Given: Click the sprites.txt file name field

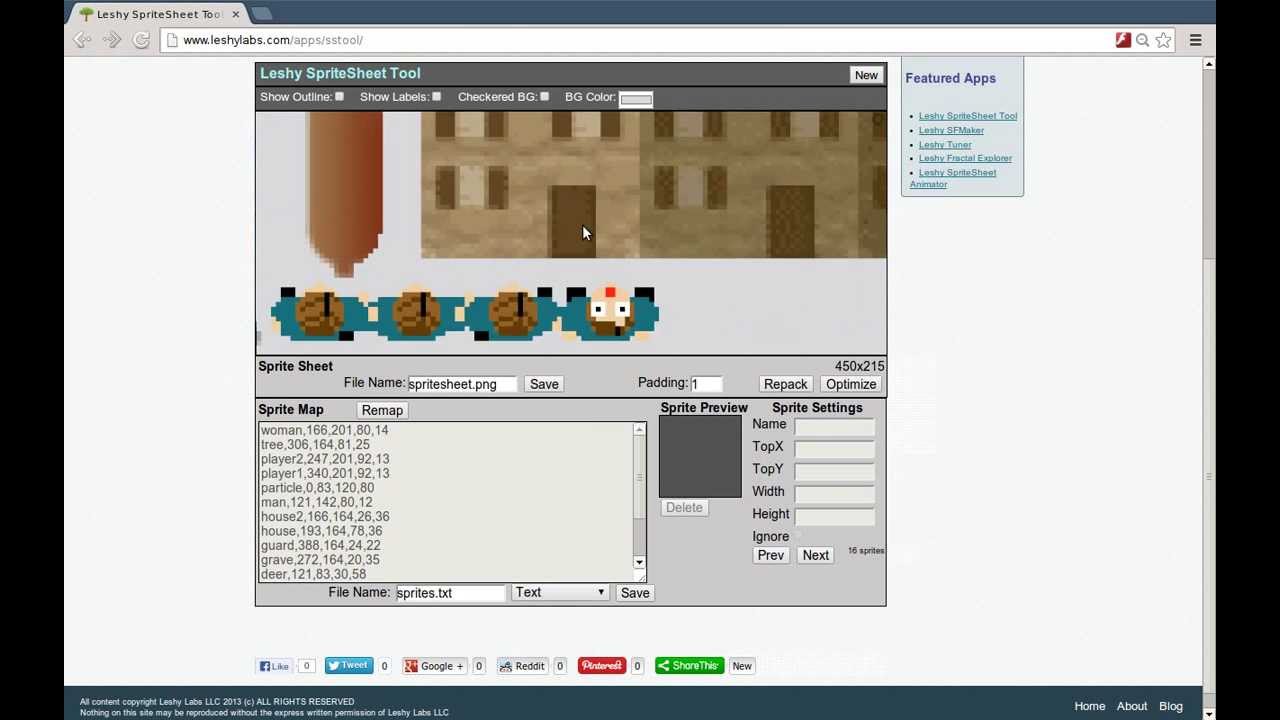Looking at the screenshot, I should 450,593.
